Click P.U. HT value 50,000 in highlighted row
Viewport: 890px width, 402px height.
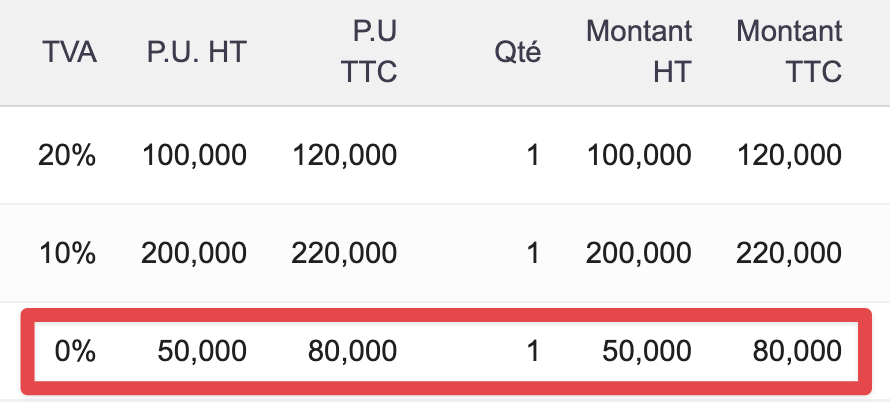point(203,351)
